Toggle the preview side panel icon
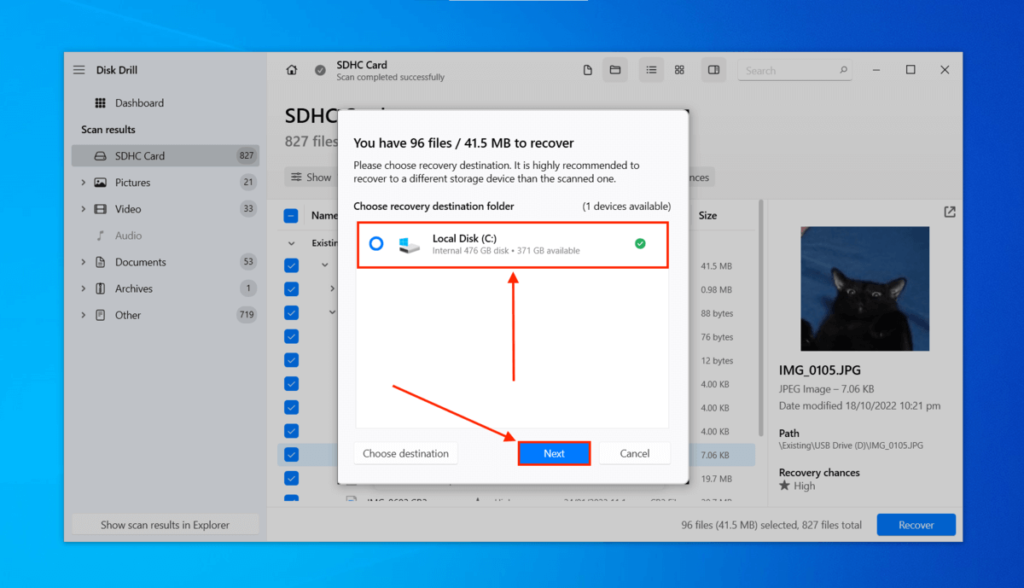1024x588 pixels. tap(713, 70)
